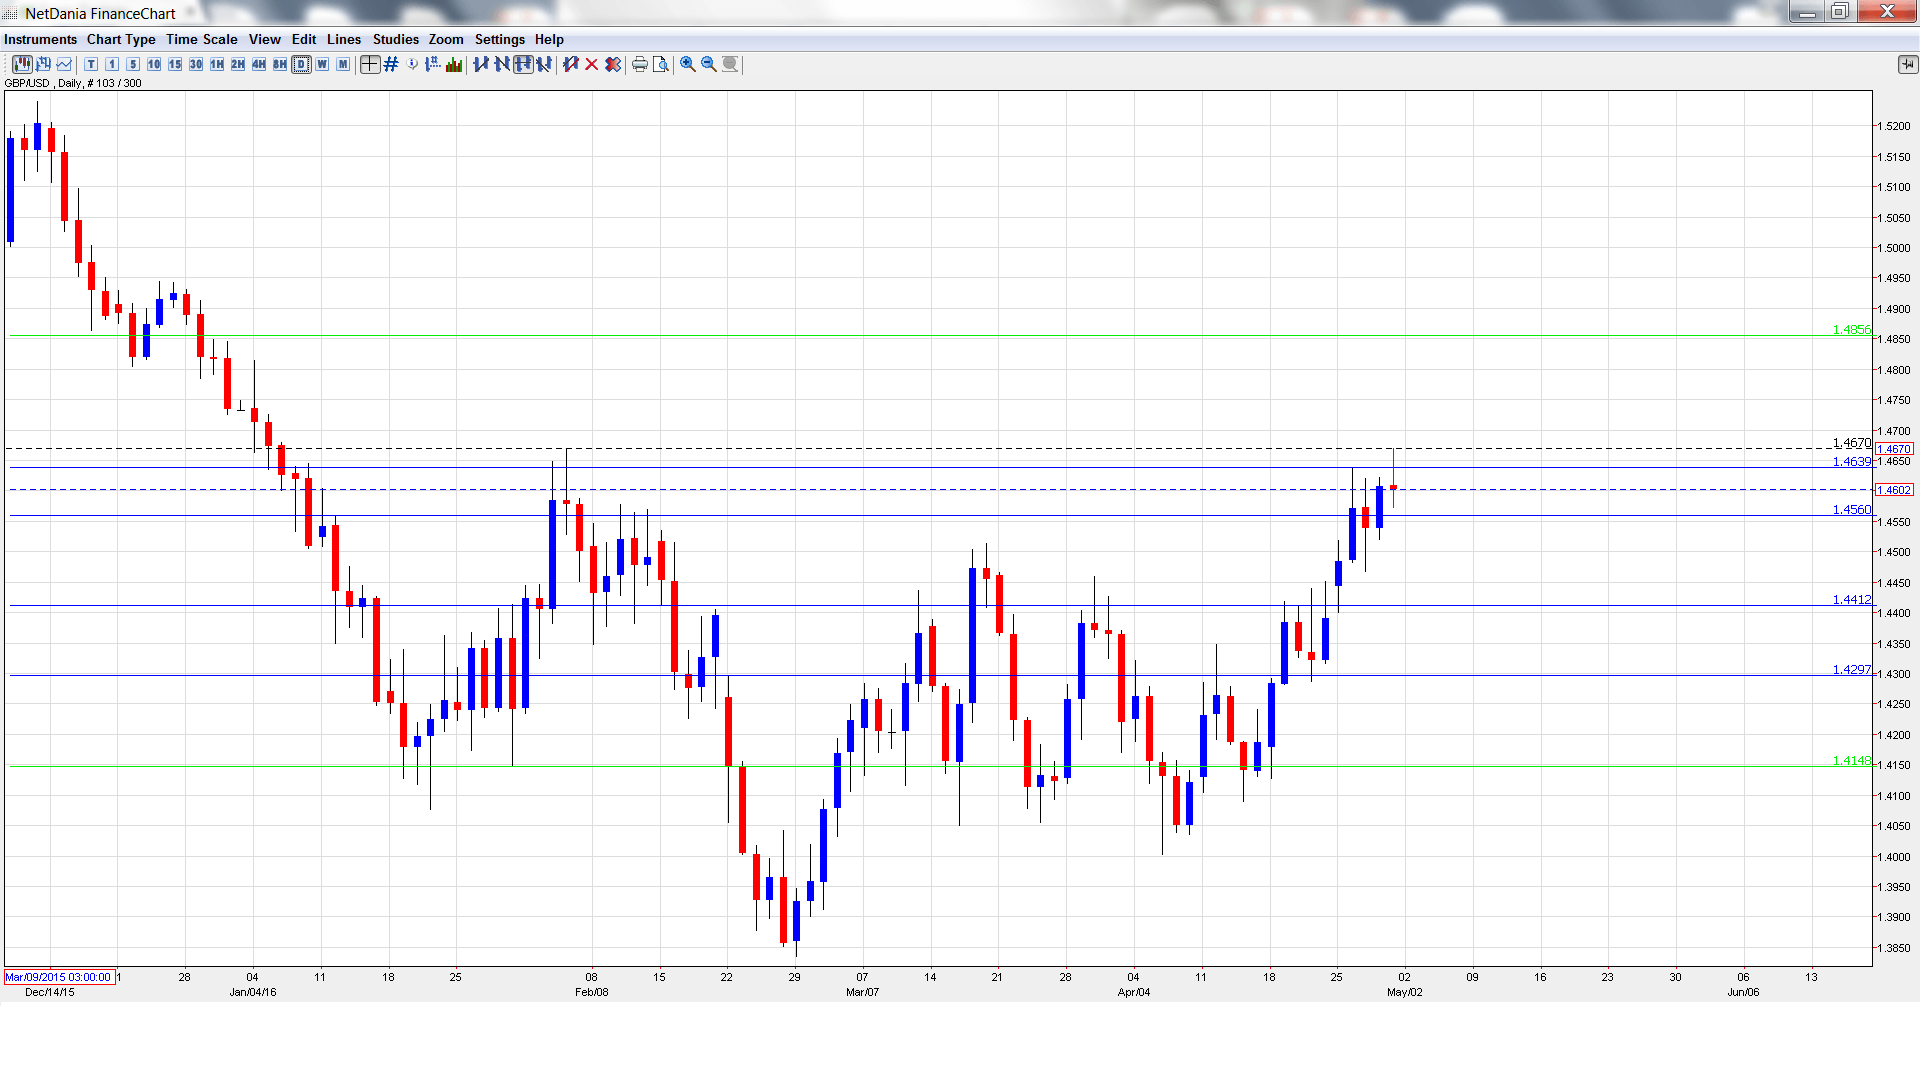The image size is (1920, 1080).
Task: Switch to line chart type icon
Action: coord(63,64)
